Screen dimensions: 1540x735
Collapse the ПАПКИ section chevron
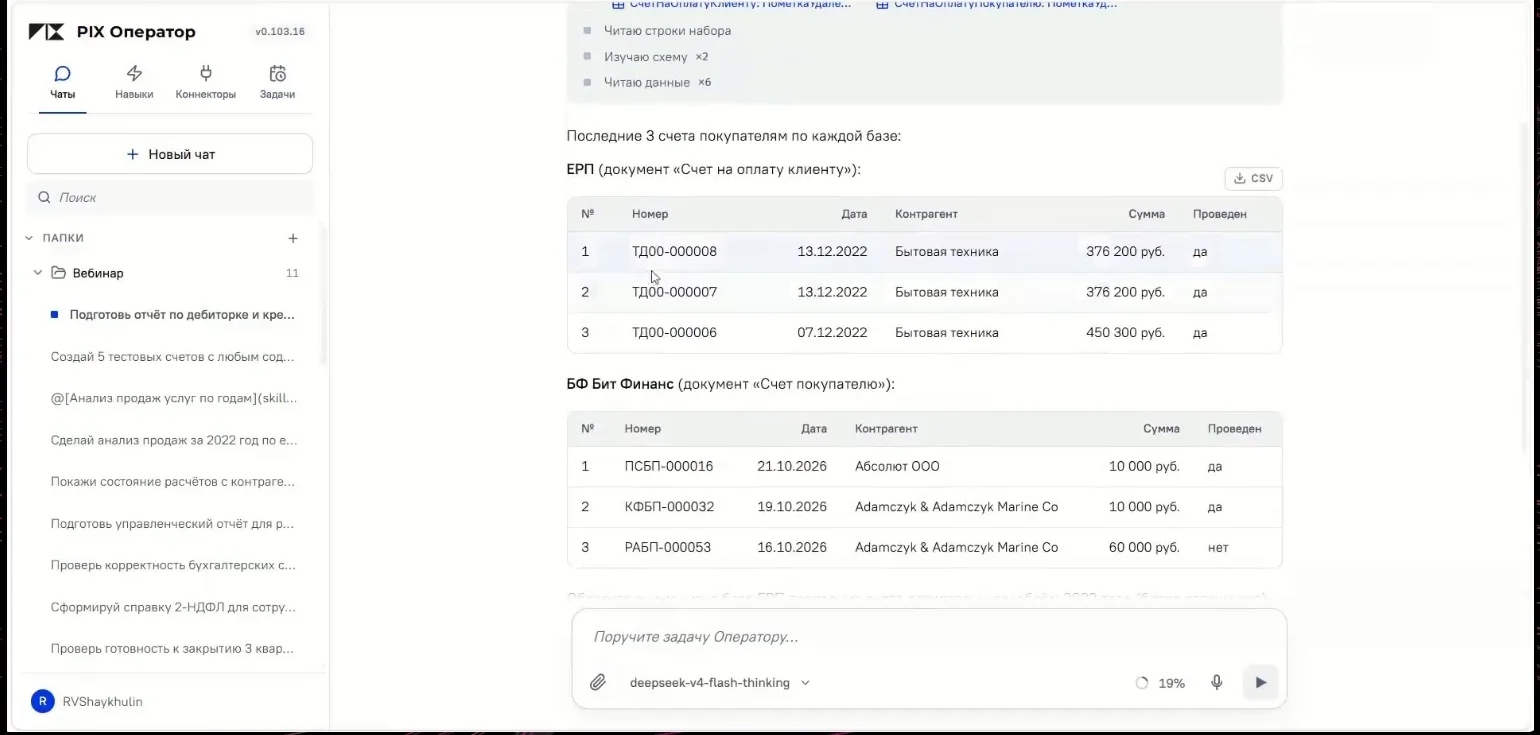pyautogui.click(x=29, y=238)
